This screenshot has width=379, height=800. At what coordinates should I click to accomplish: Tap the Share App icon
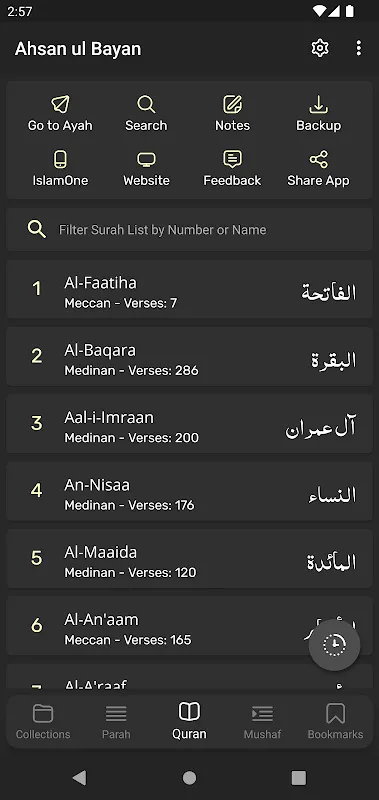tap(318, 160)
